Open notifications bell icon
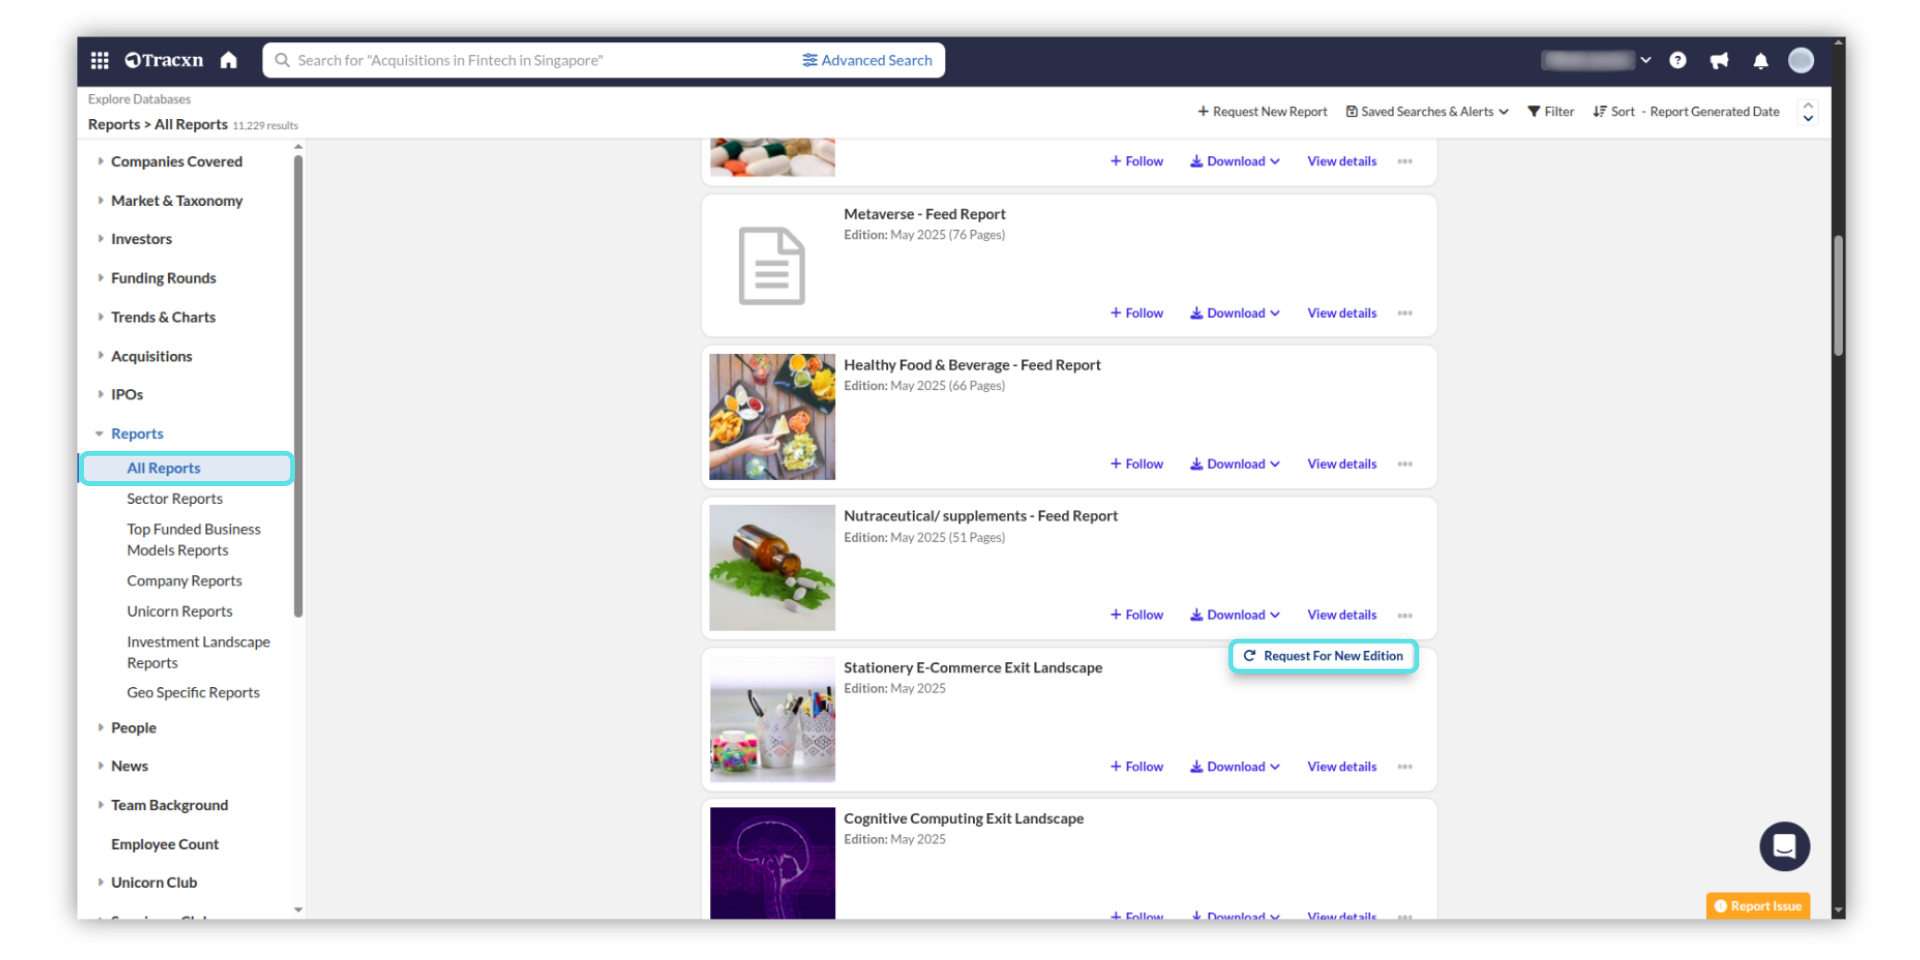 pyautogui.click(x=1760, y=61)
